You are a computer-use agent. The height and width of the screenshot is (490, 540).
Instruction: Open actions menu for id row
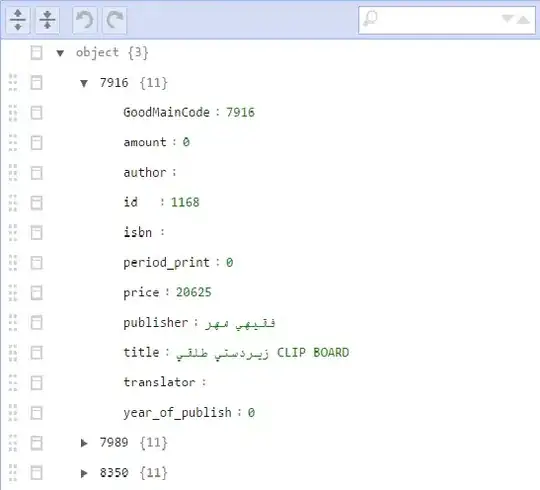click(37, 203)
